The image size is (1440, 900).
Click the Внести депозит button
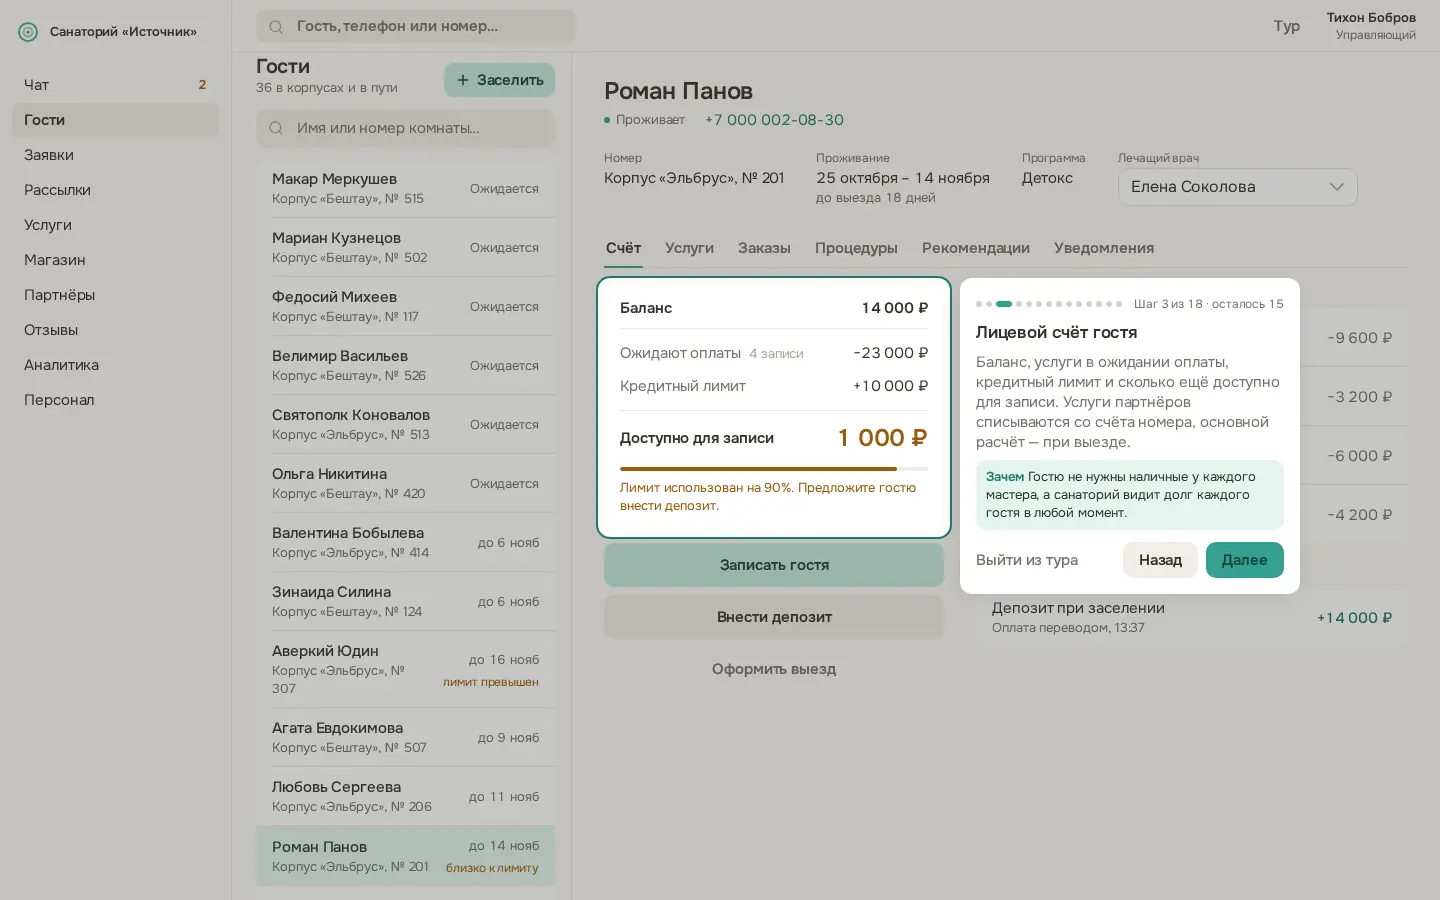(774, 617)
